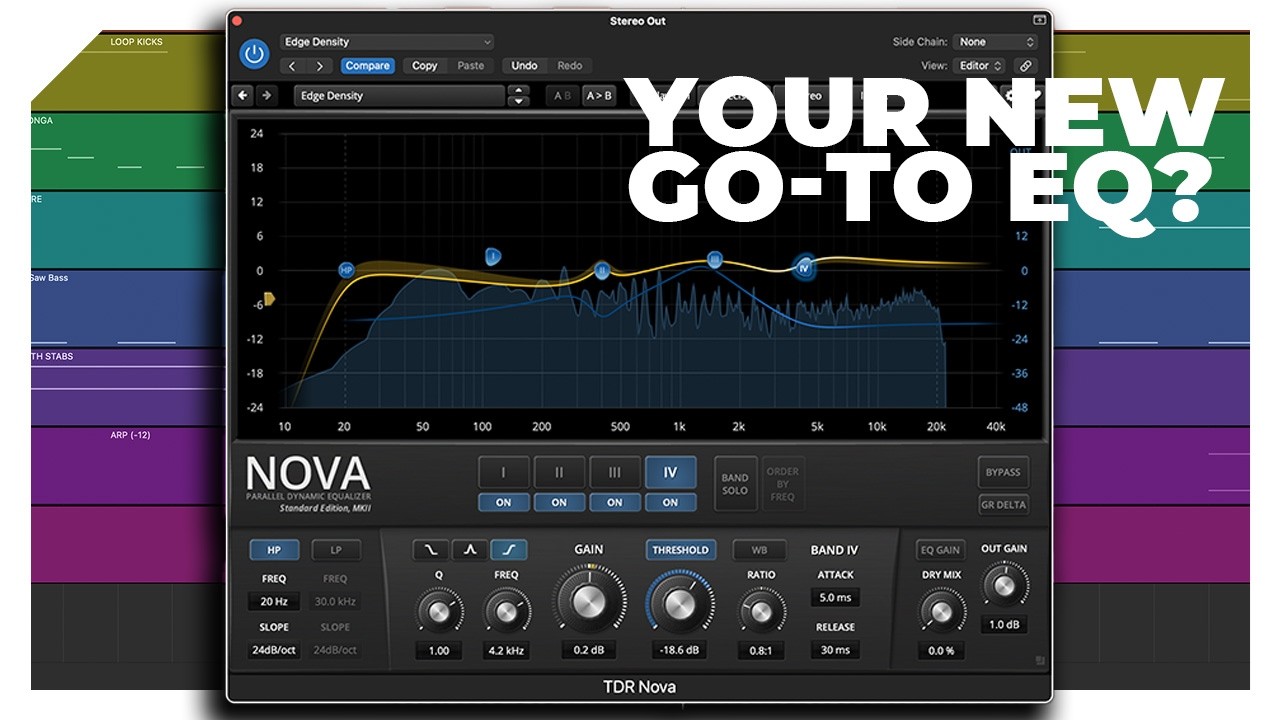Screen dimensions: 1280x720
Task: Select band IV node on the EQ graph
Action: tap(803, 267)
